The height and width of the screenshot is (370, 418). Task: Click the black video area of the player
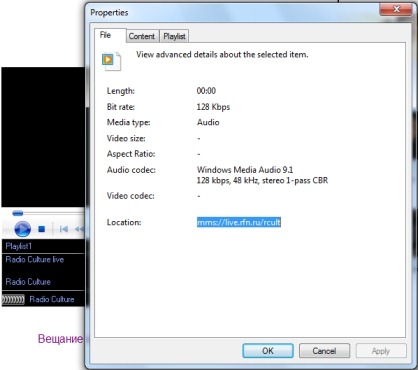point(43,137)
